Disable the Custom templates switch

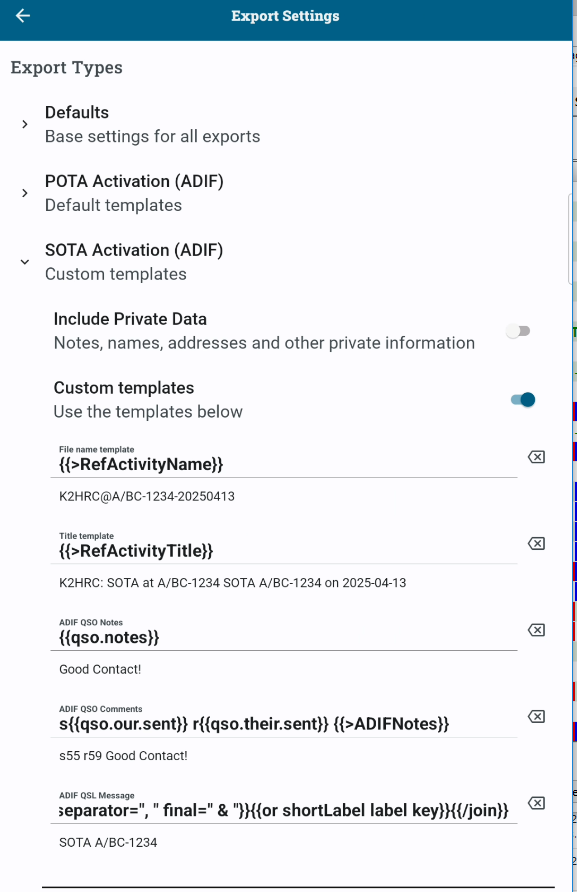click(522, 400)
